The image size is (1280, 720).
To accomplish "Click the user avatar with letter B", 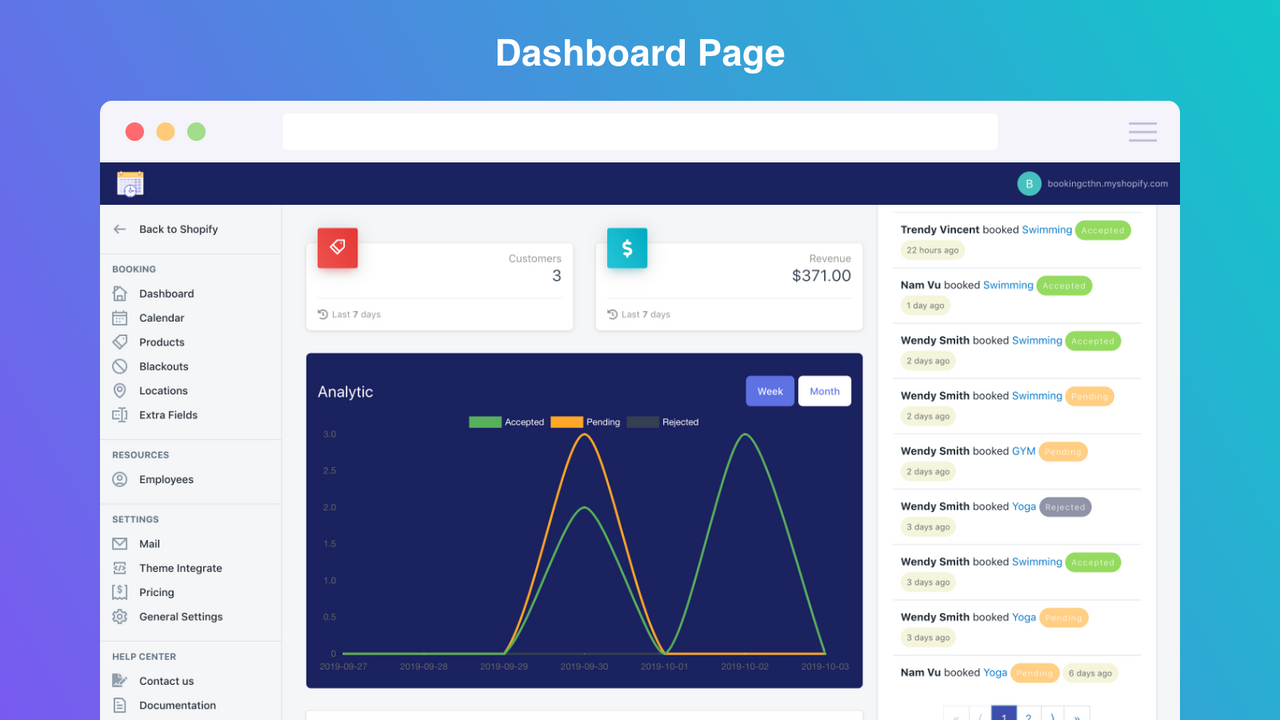I will tap(1029, 184).
